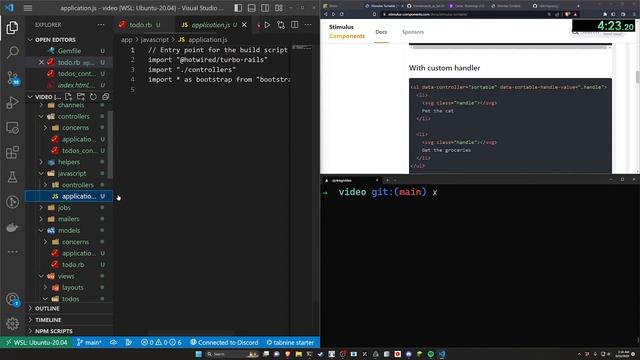640x360 pixels.
Task: Open Remote Explorer view
Action: [x=12, y=128]
